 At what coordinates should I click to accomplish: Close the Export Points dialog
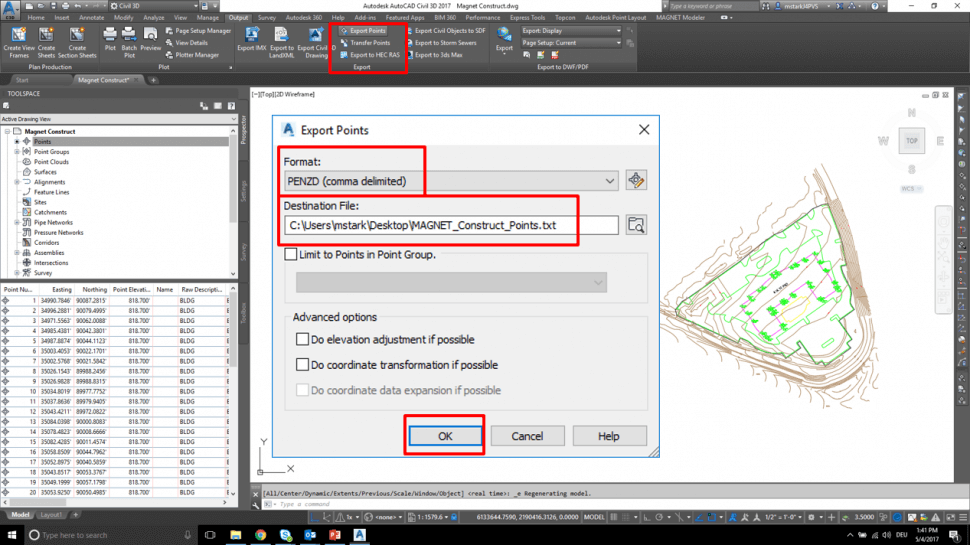point(644,129)
